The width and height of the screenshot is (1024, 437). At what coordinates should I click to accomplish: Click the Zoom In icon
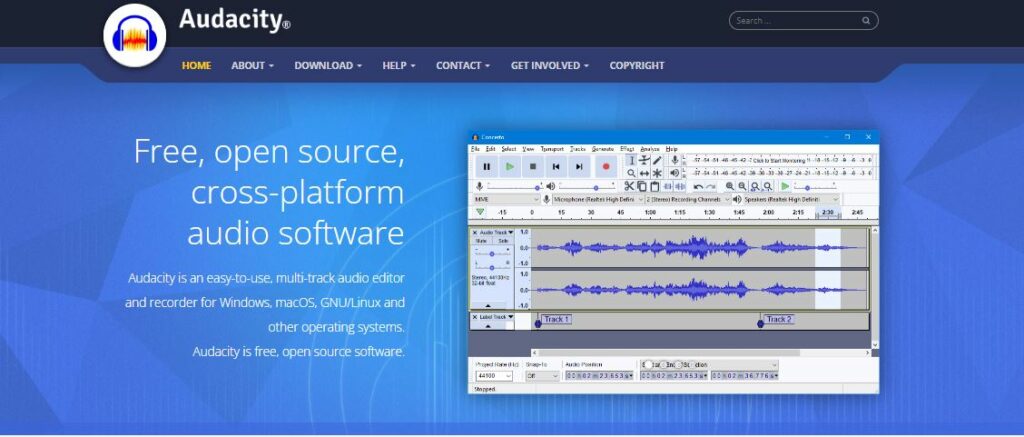click(x=729, y=187)
